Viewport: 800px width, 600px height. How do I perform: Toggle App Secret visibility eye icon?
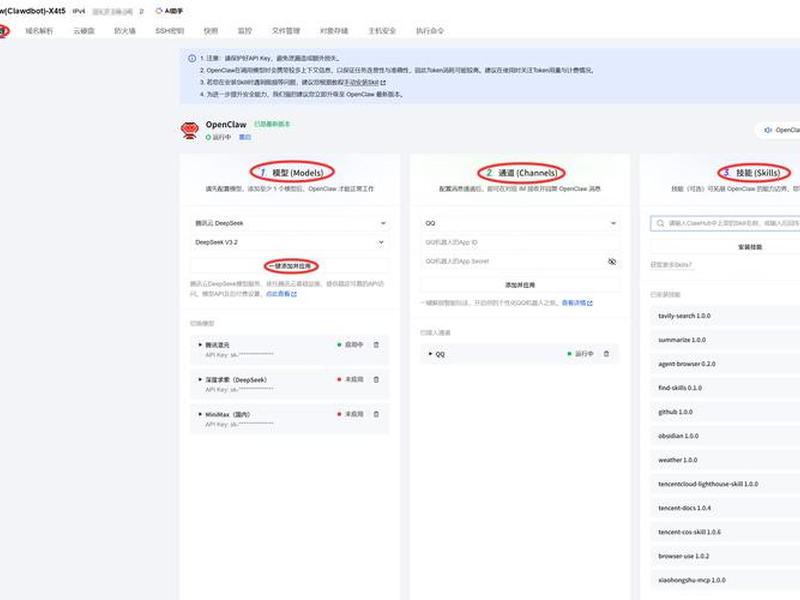612,261
